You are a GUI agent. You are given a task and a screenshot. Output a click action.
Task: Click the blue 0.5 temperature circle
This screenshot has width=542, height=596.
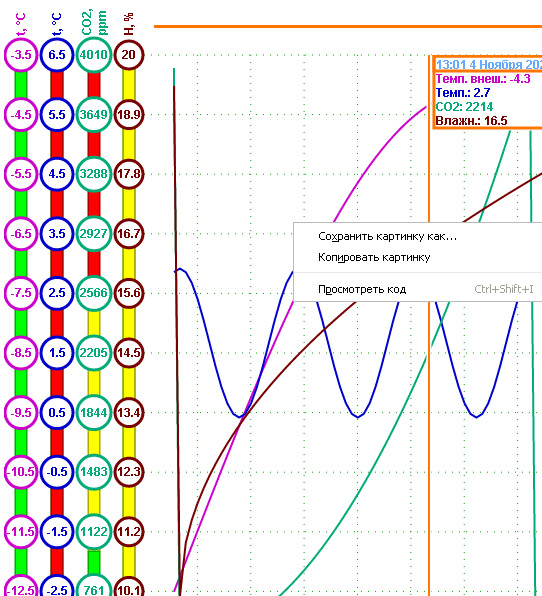[57, 412]
